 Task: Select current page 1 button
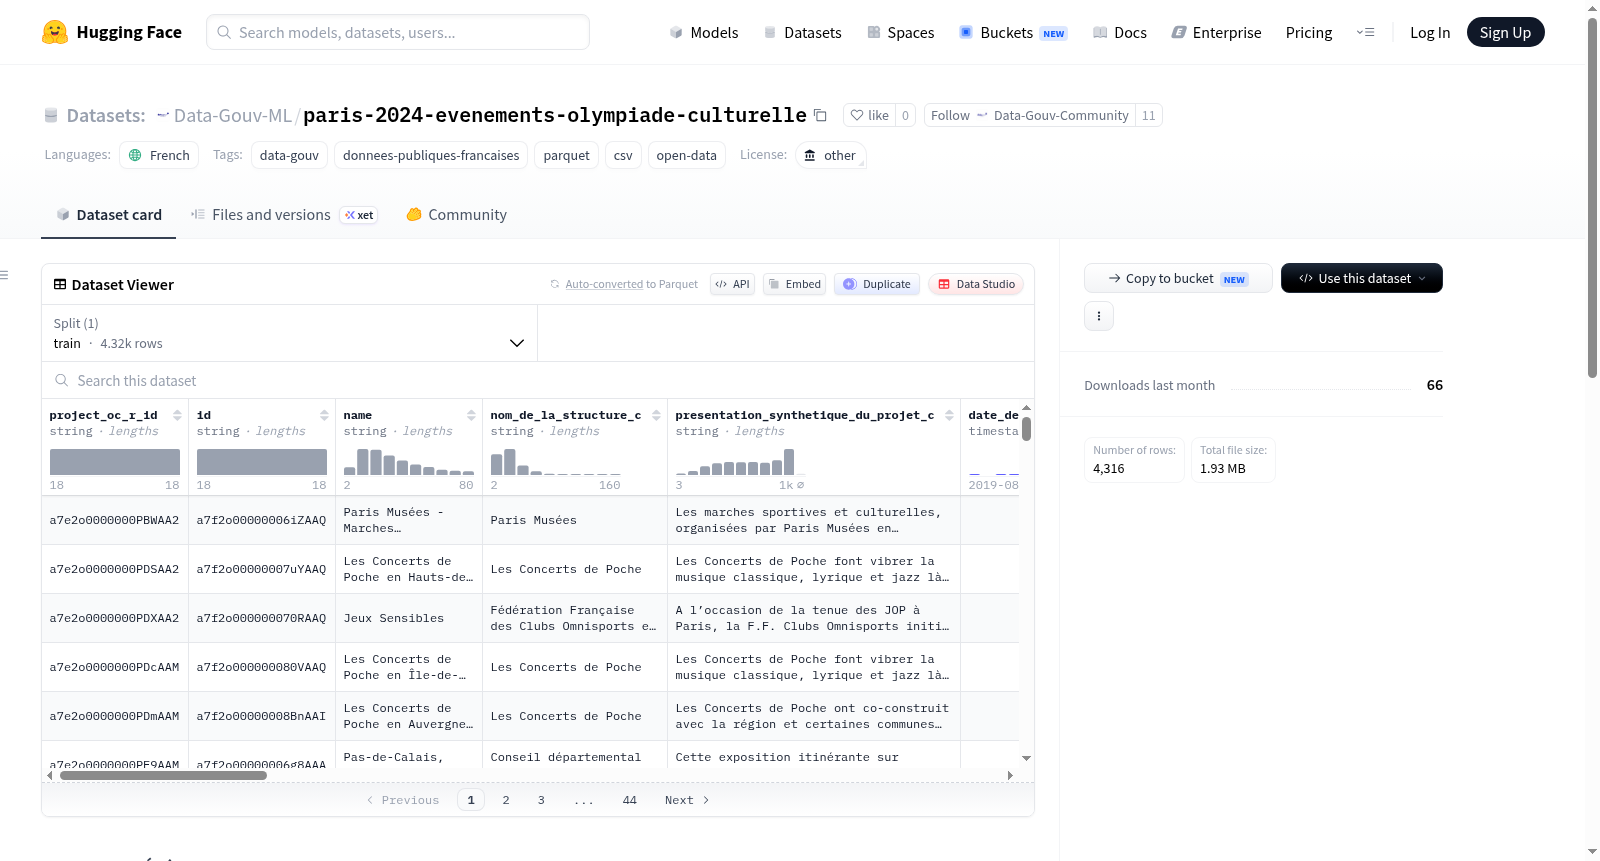(x=471, y=800)
